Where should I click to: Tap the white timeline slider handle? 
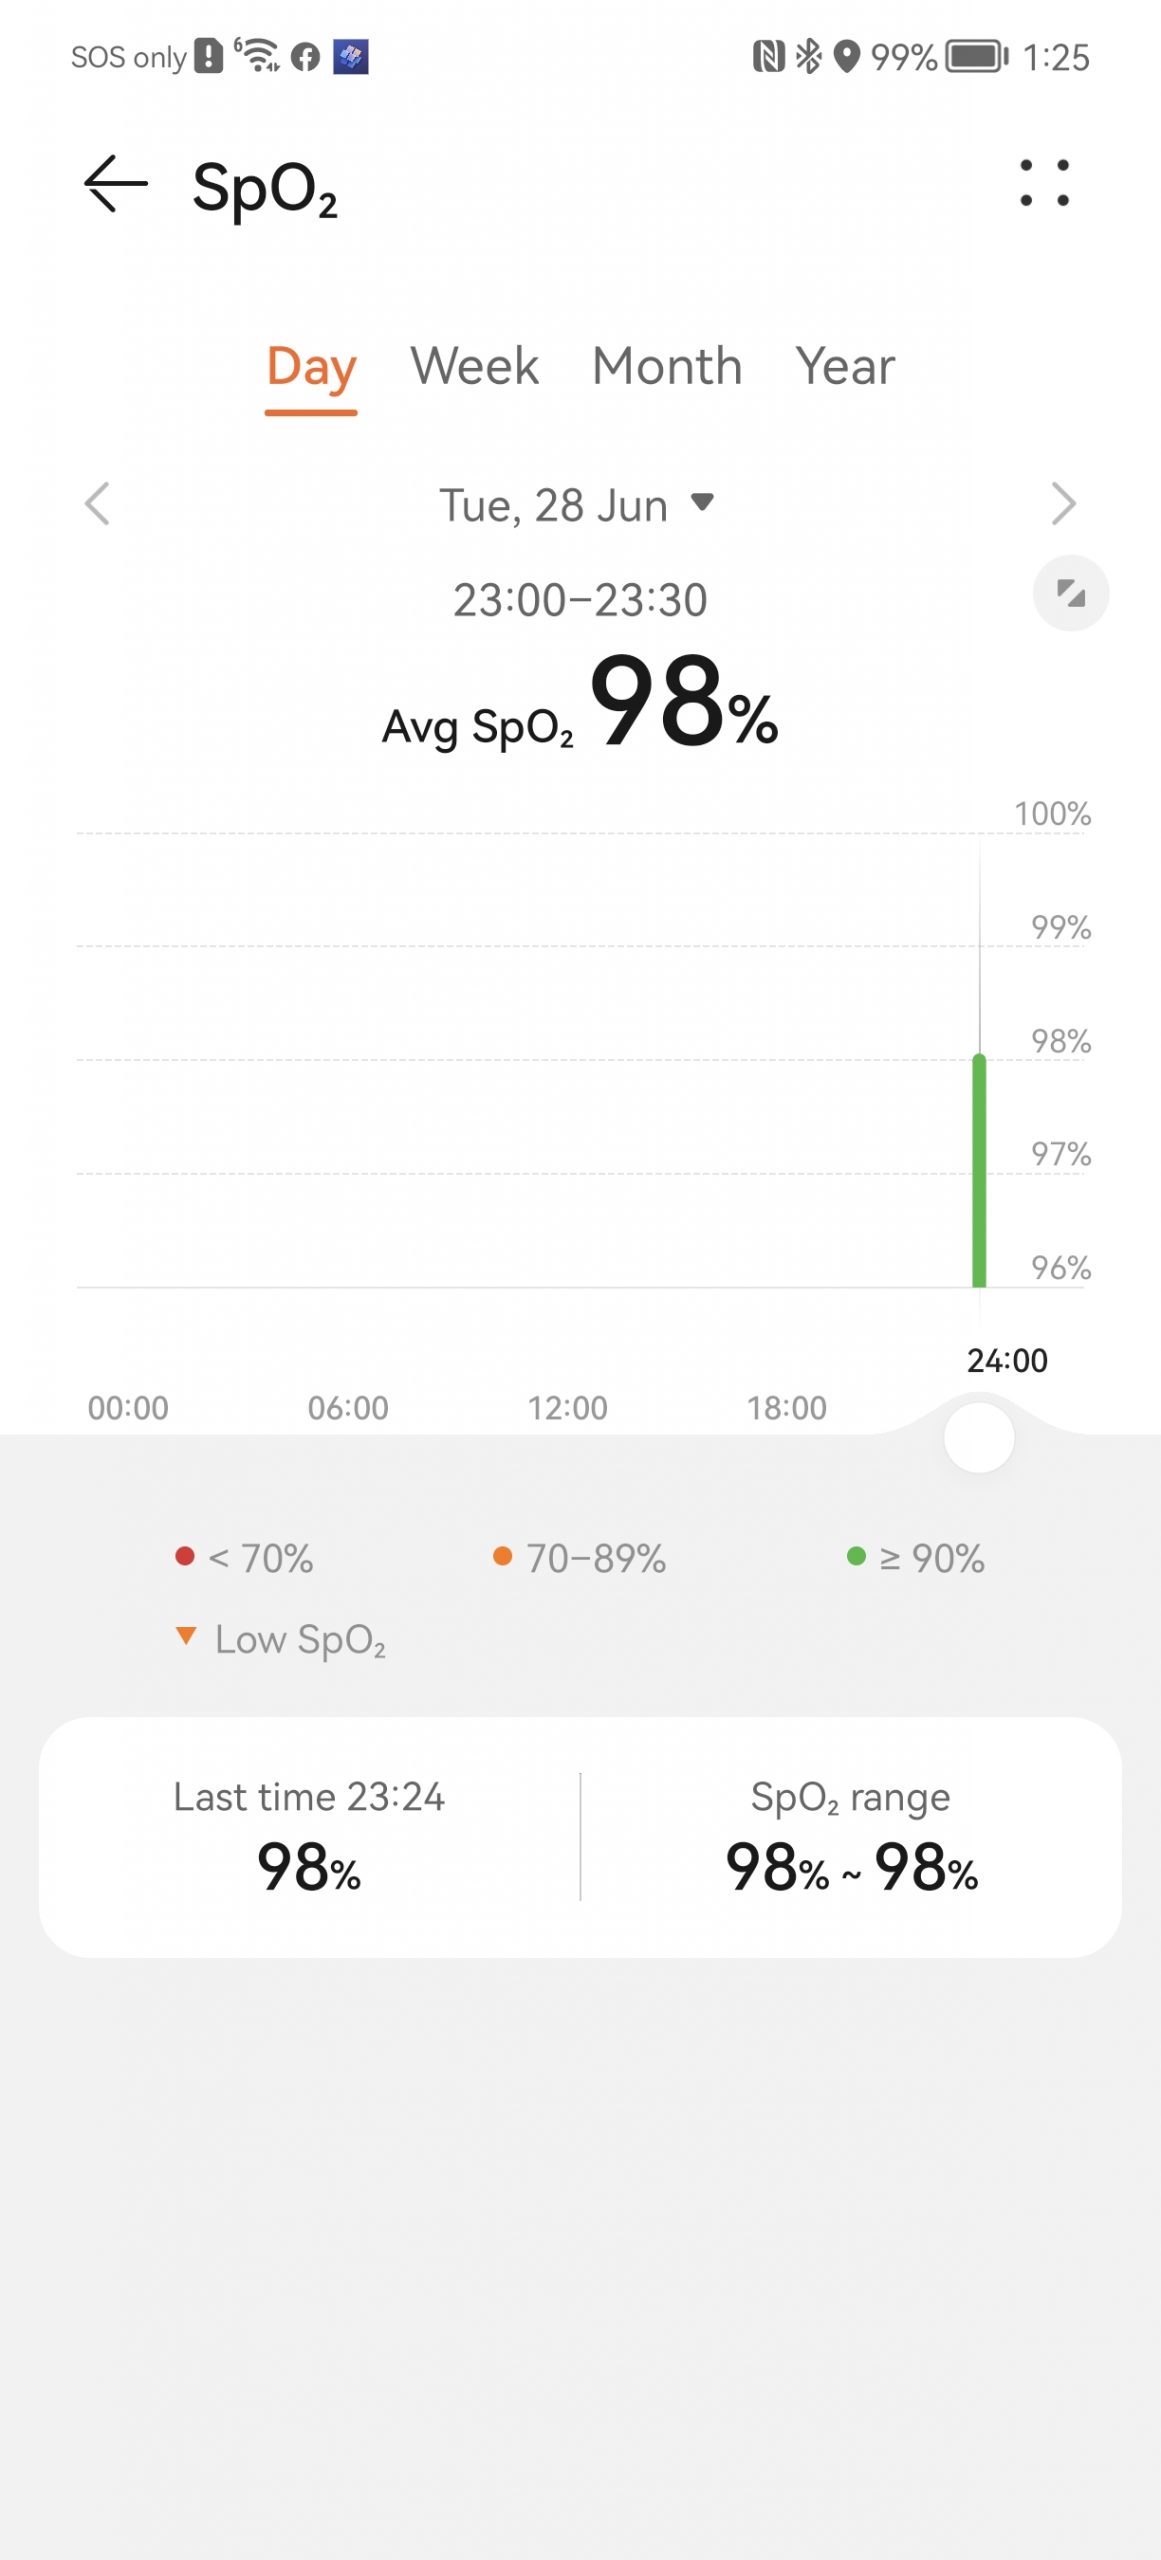click(979, 1437)
